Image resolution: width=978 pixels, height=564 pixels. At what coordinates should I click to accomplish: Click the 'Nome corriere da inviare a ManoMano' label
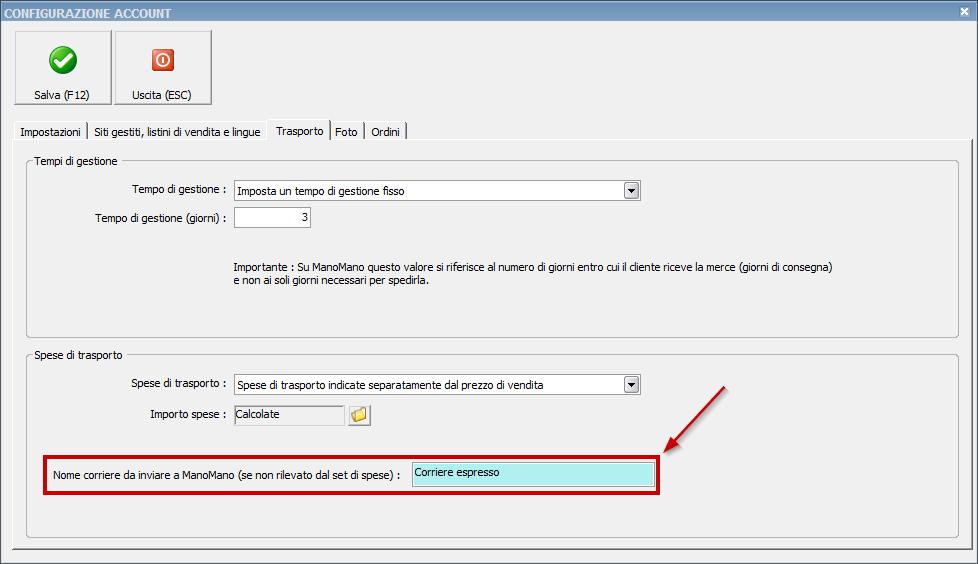[x=226, y=475]
